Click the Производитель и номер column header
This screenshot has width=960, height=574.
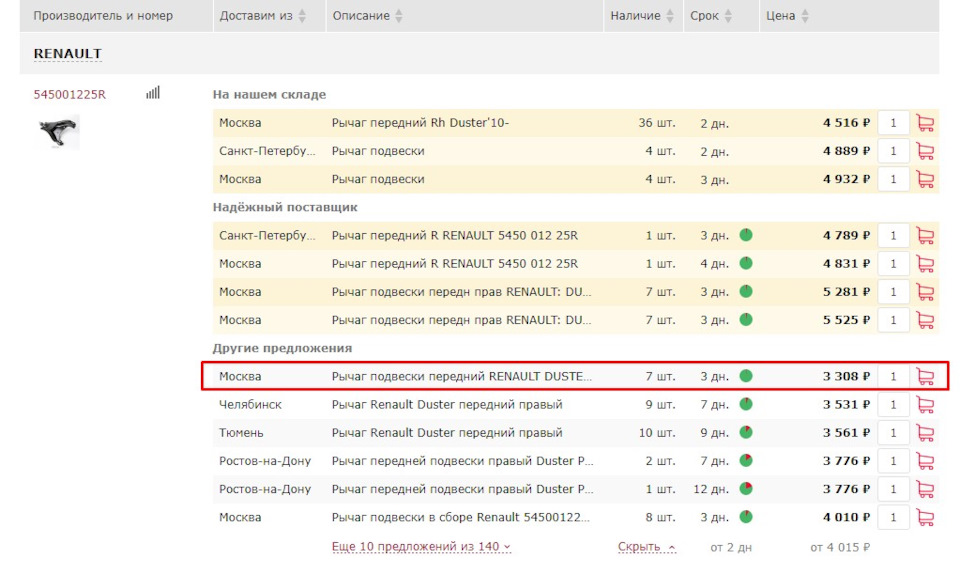point(103,16)
